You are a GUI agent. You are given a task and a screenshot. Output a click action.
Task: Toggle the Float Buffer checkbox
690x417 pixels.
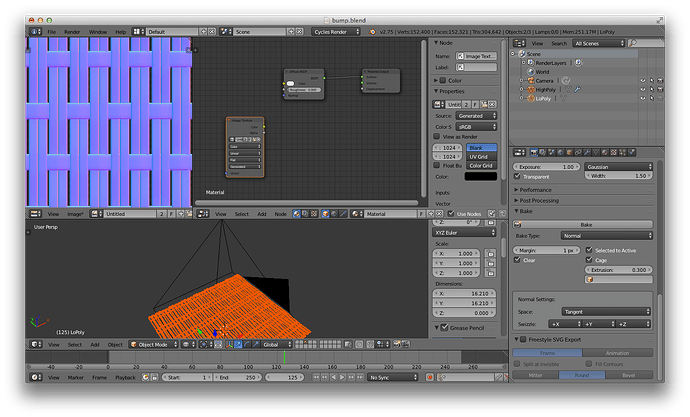pyautogui.click(x=437, y=165)
